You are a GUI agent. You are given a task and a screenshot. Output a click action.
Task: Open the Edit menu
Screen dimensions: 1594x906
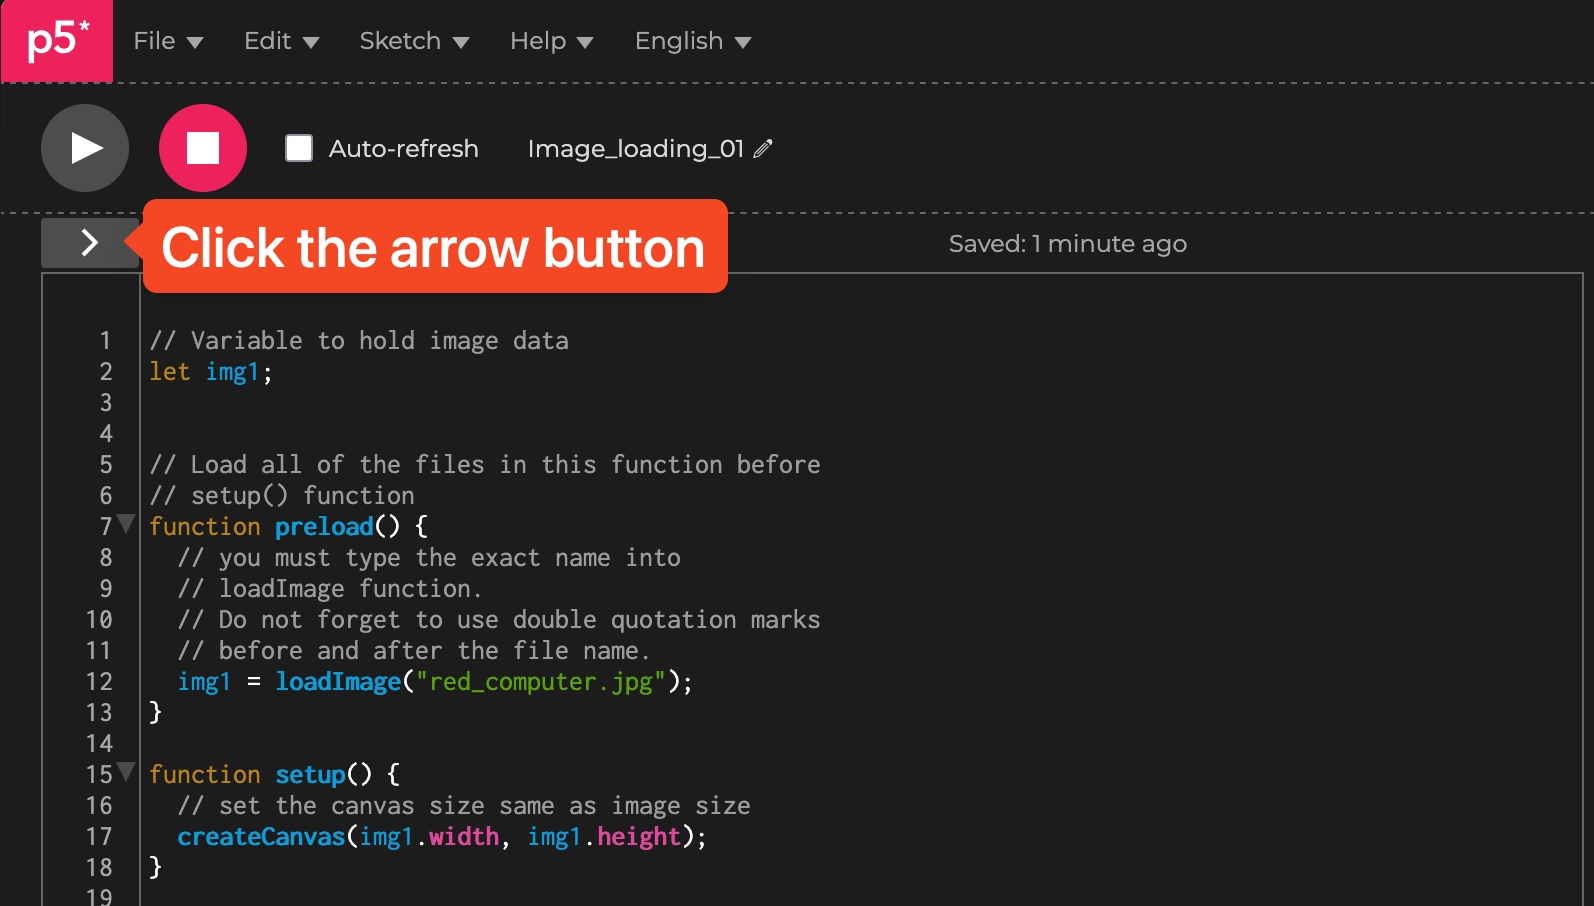click(x=281, y=41)
